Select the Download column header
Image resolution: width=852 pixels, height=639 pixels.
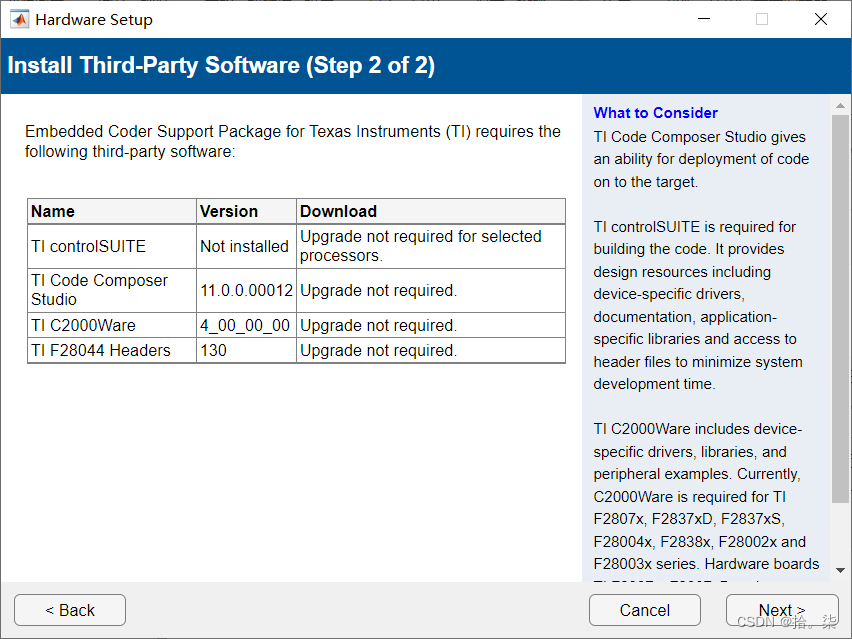point(431,211)
